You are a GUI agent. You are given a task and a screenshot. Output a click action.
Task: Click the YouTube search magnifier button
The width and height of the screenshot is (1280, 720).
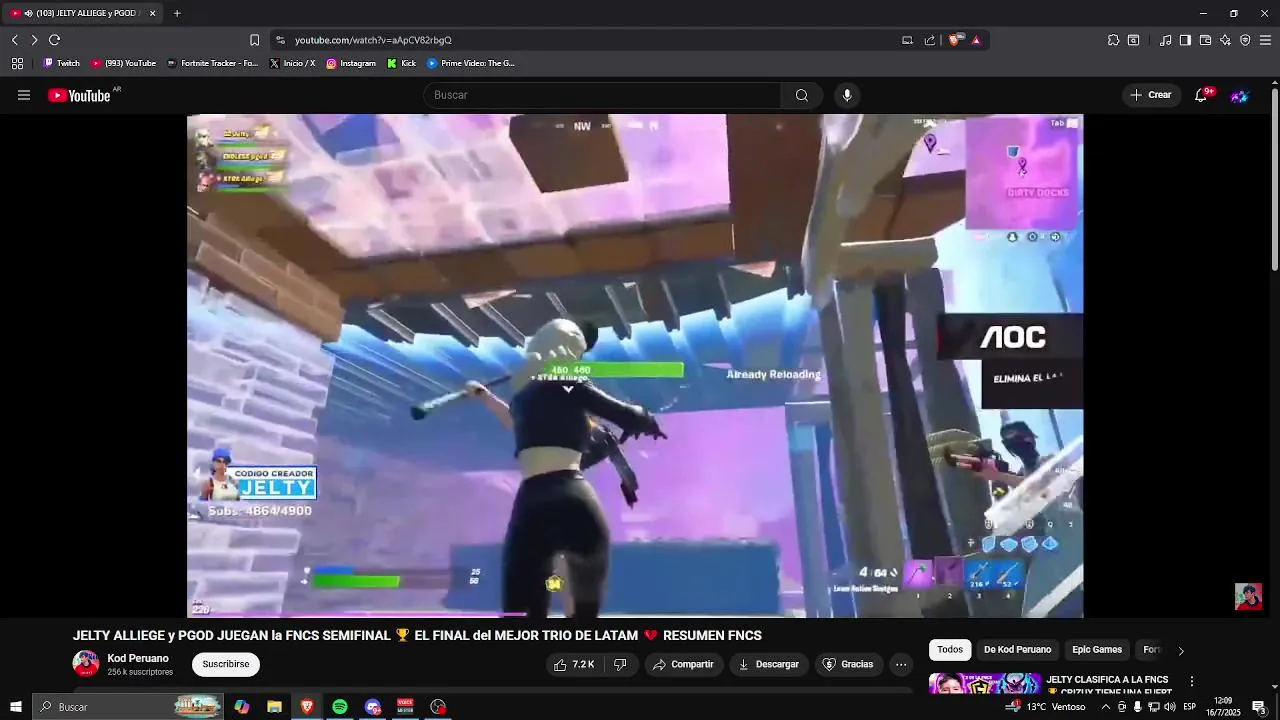(802, 95)
